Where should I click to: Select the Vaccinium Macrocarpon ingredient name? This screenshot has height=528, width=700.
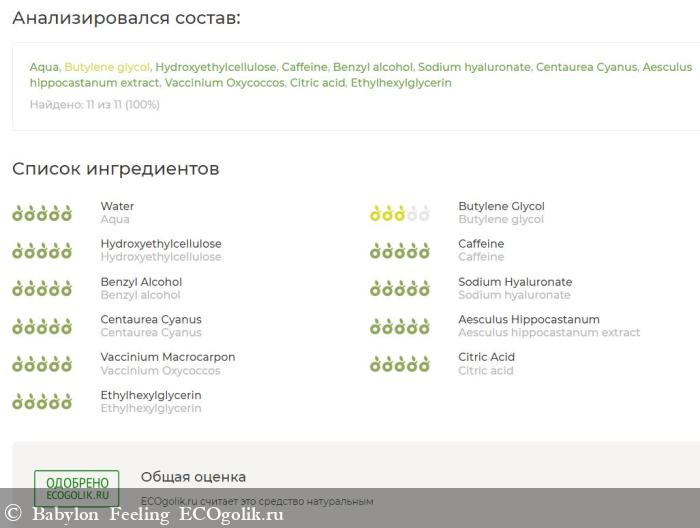click(x=167, y=357)
